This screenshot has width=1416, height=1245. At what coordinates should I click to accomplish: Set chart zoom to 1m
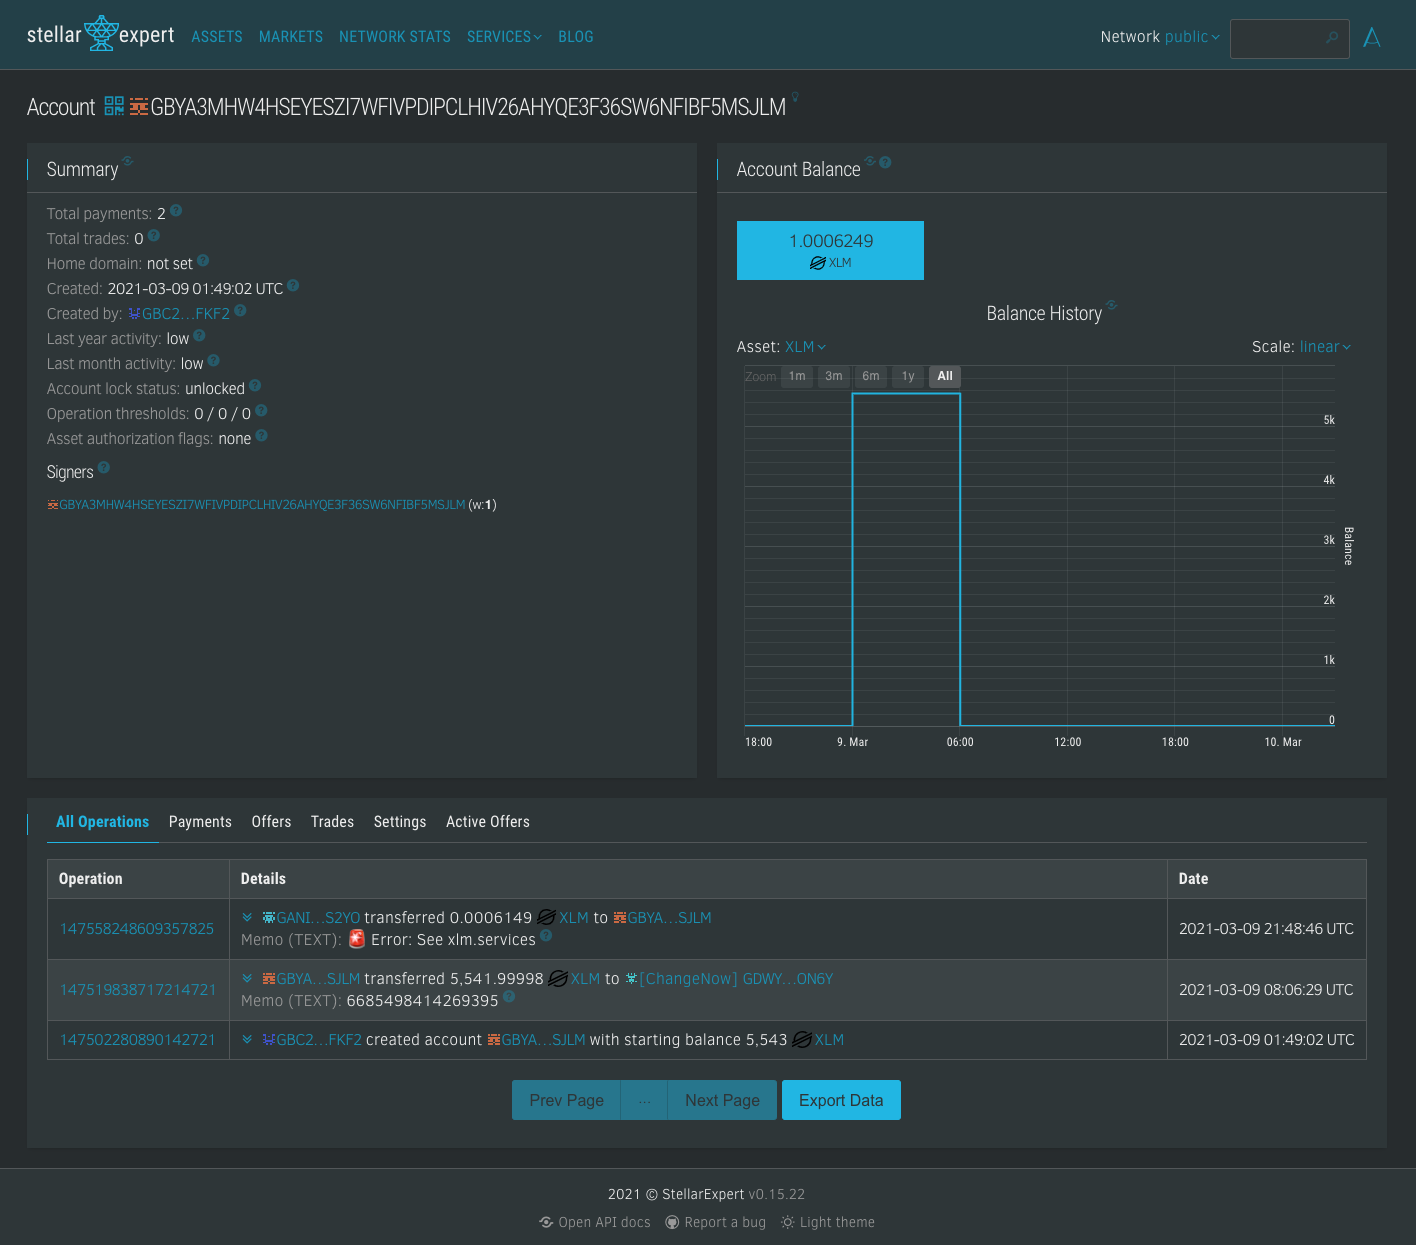click(797, 376)
